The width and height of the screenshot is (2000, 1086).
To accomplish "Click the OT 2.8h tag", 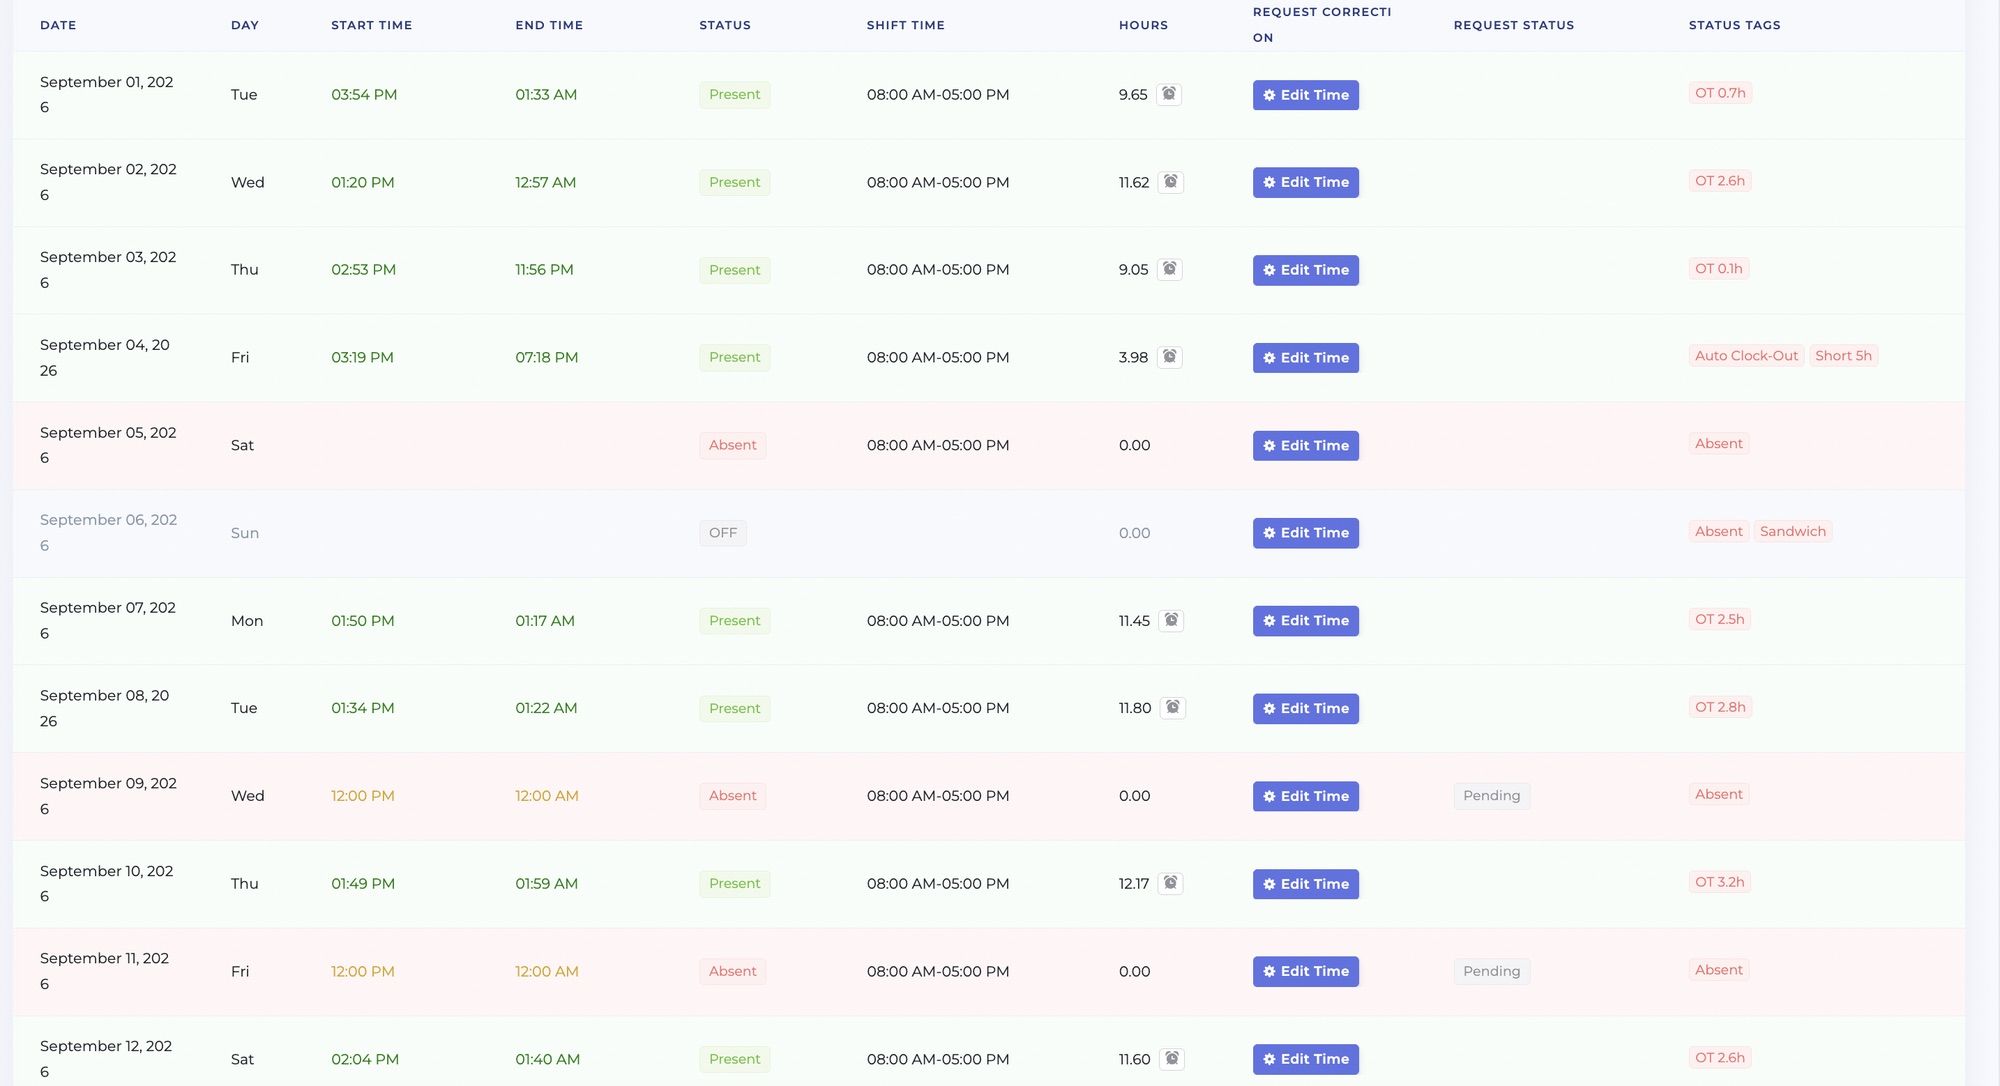I will coord(1720,707).
